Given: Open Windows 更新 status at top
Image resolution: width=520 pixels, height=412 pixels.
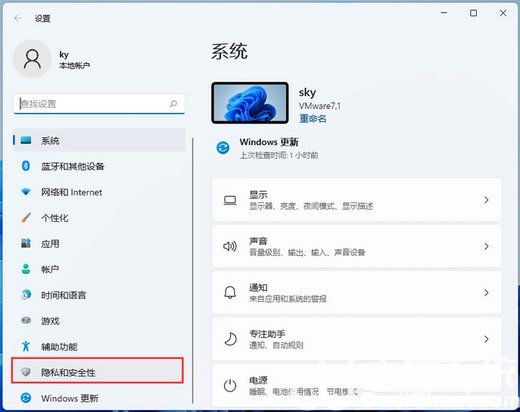Looking at the screenshot, I should tap(267, 148).
